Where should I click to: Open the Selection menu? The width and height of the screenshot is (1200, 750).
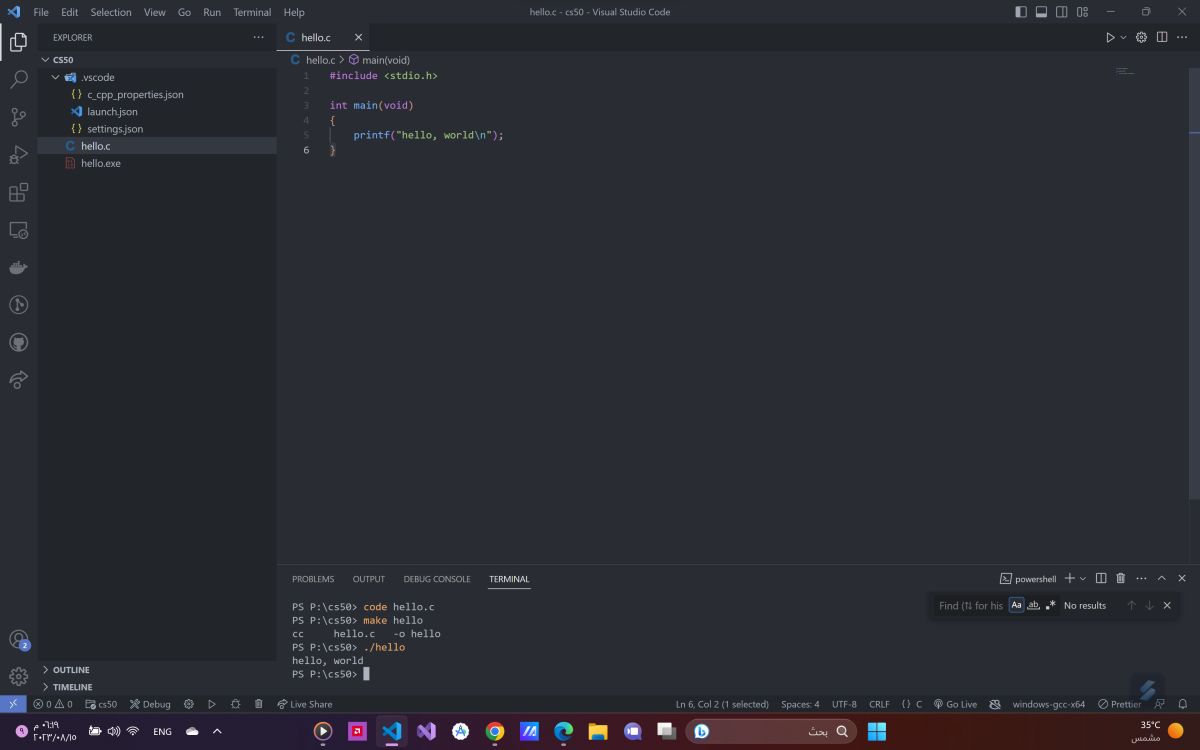(x=111, y=12)
